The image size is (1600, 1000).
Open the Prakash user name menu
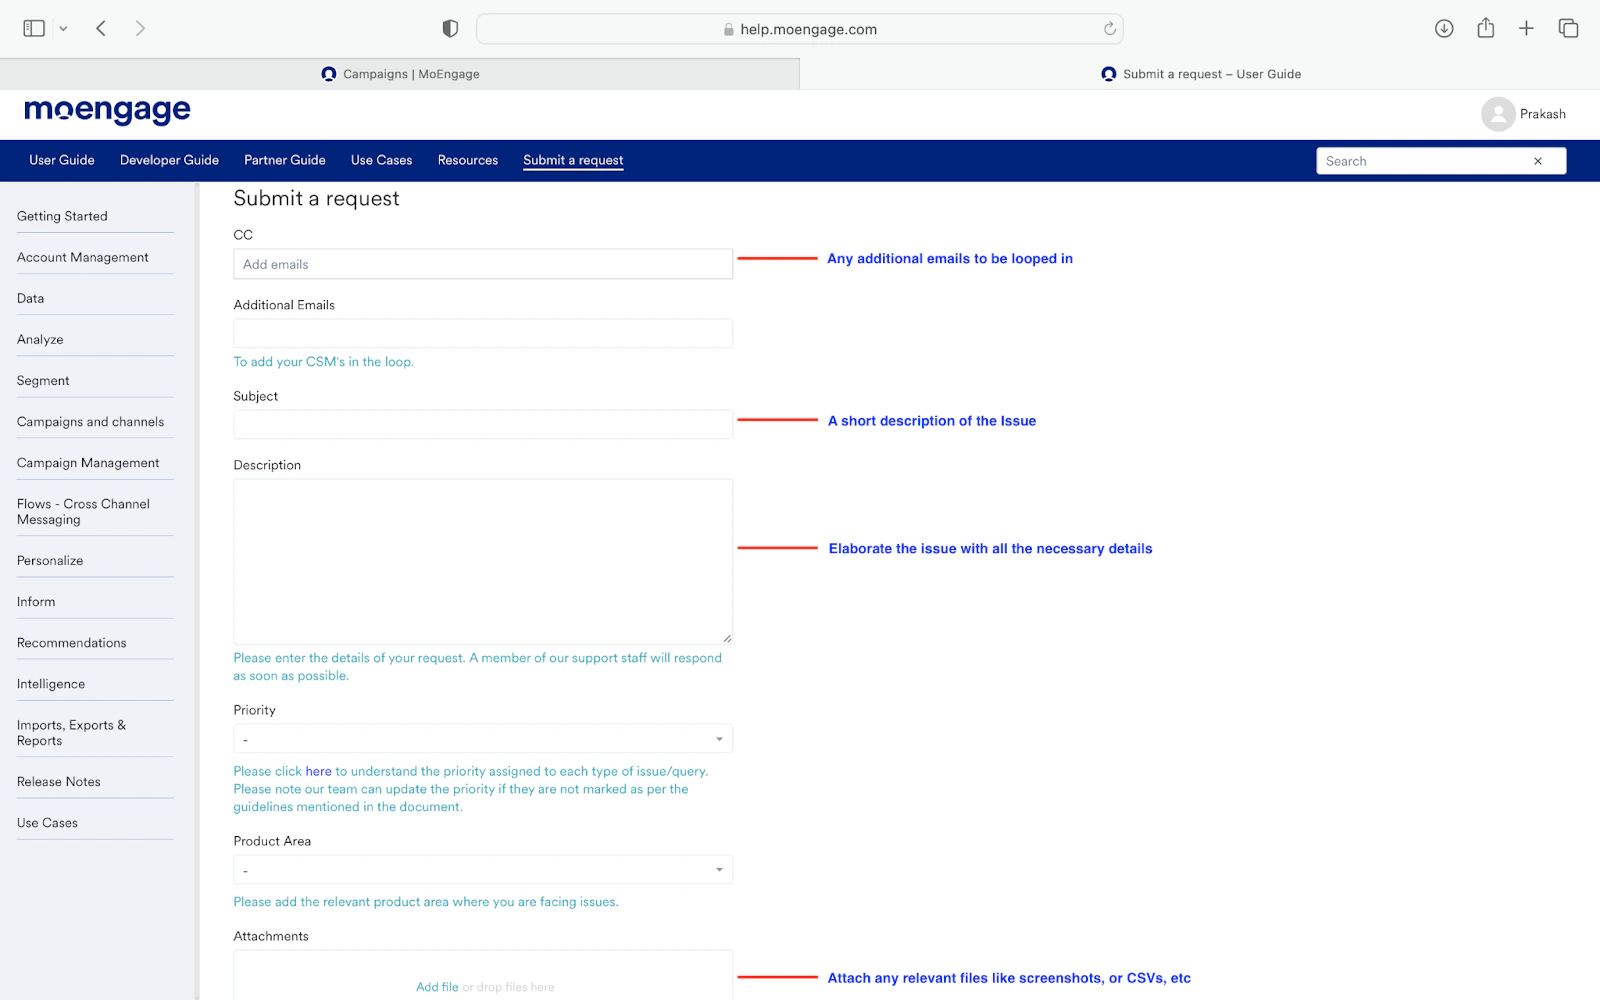pos(1543,114)
